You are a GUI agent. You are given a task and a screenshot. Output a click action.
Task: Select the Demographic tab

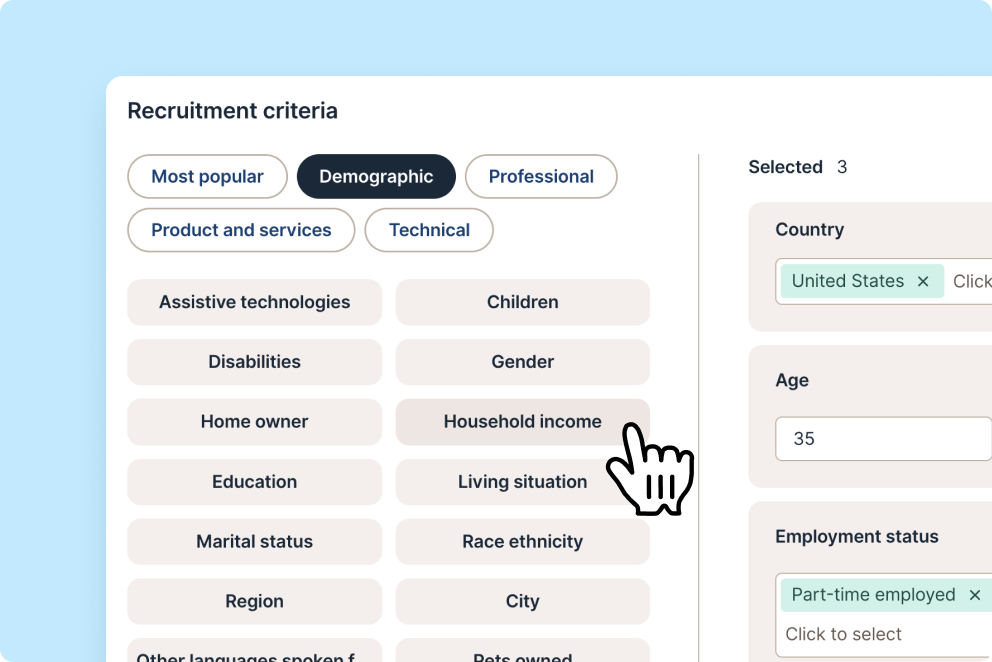376,177
